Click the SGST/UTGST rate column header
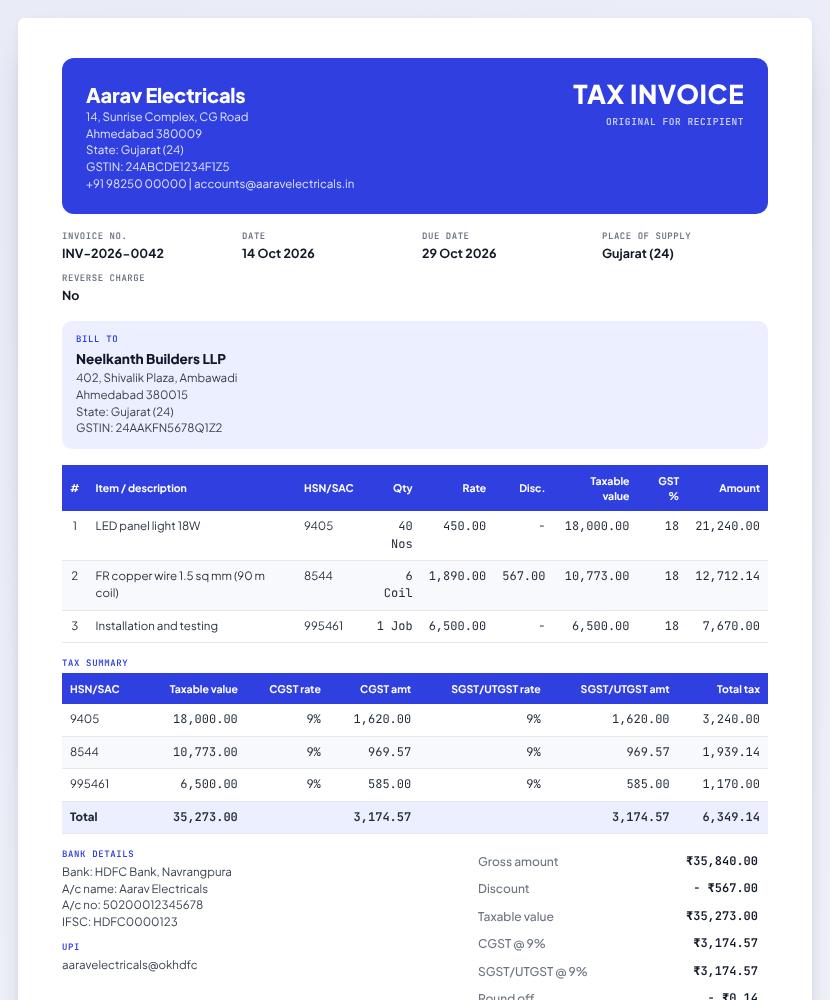This screenshot has width=830, height=1000. [496, 689]
